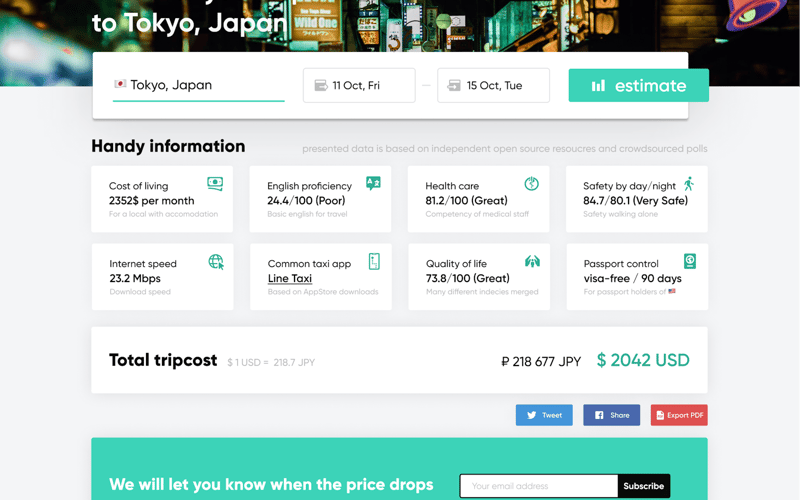Open the departure date calendar icon

coord(321,85)
